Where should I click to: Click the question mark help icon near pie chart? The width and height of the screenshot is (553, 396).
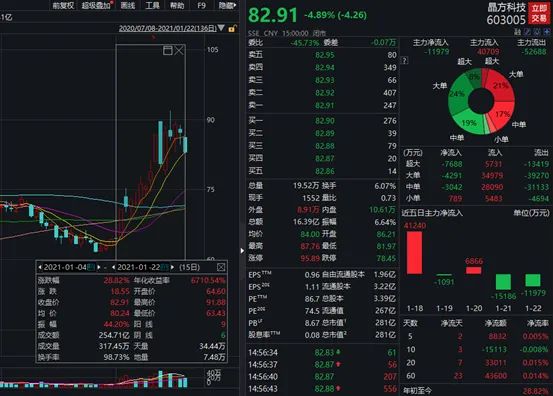click(405, 61)
